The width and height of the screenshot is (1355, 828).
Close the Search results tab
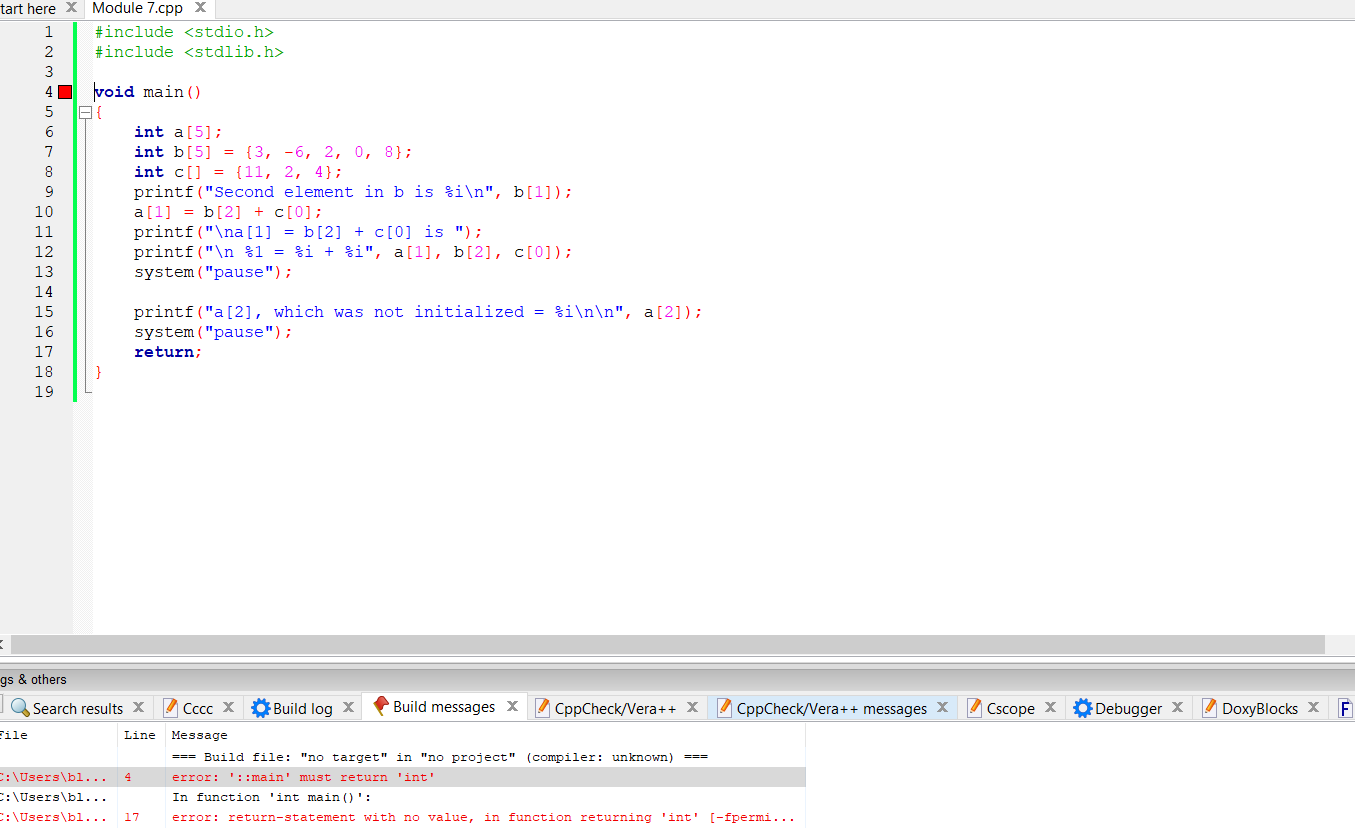click(x=138, y=707)
